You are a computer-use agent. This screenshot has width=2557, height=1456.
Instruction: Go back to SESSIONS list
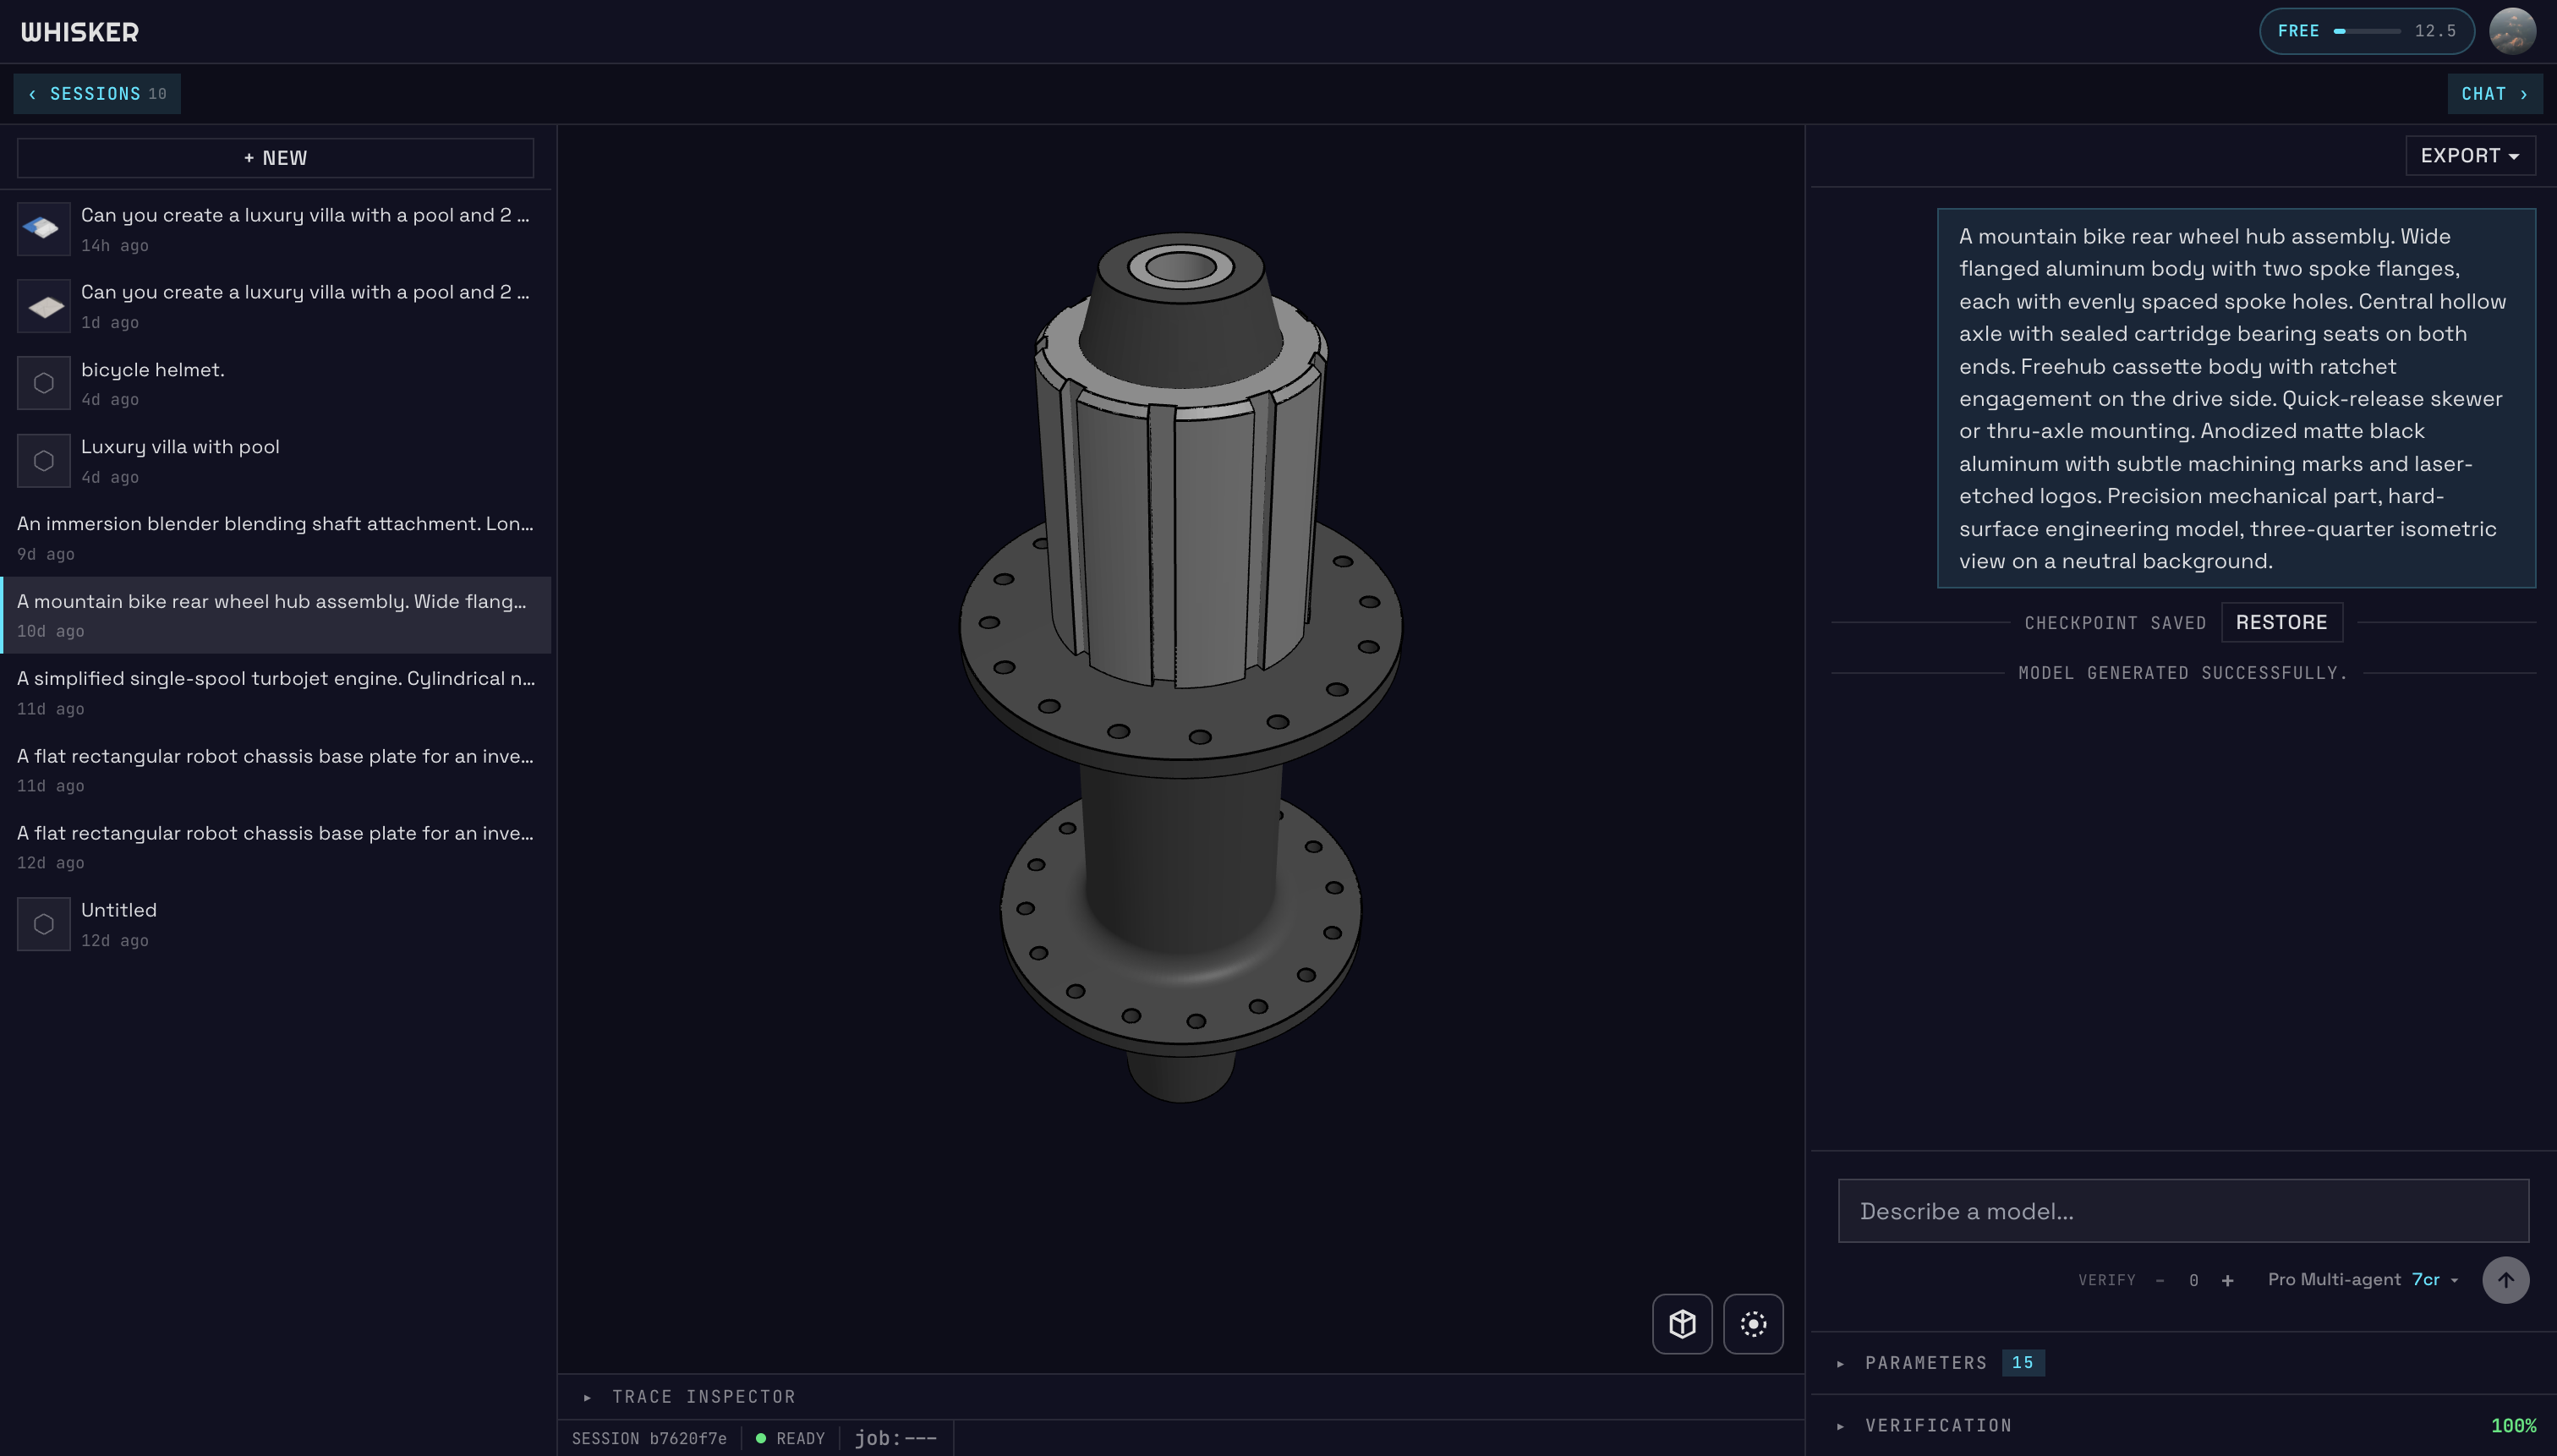tap(96, 93)
